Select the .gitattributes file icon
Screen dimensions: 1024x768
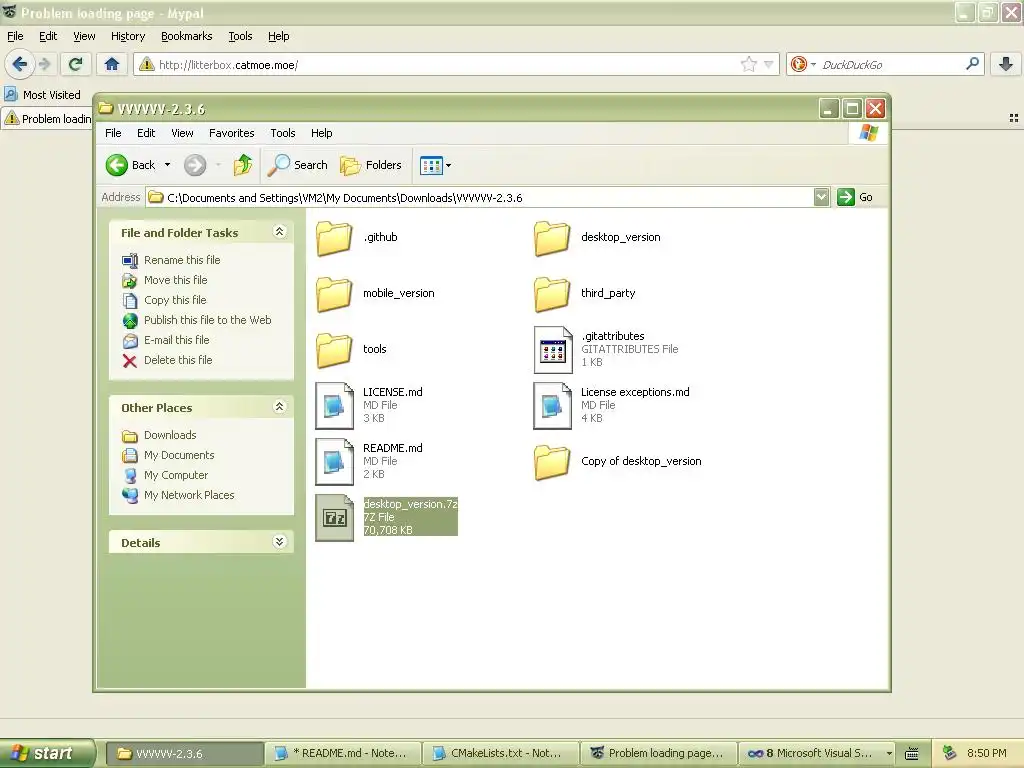[552, 350]
